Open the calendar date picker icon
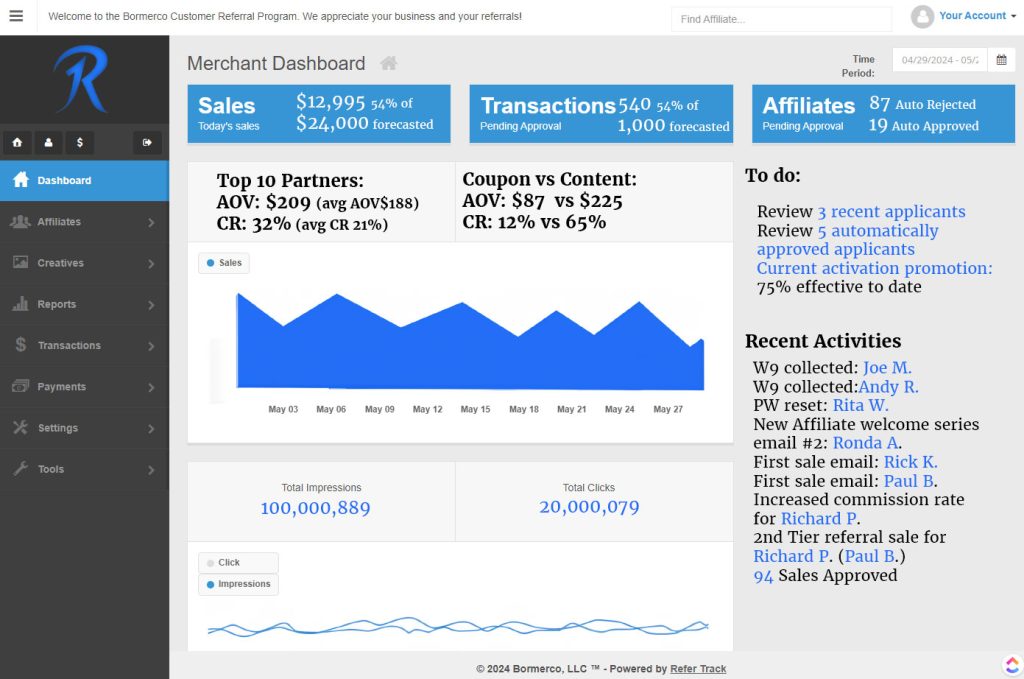Image resolution: width=1024 pixels, height=679 pixels. 1000,60
